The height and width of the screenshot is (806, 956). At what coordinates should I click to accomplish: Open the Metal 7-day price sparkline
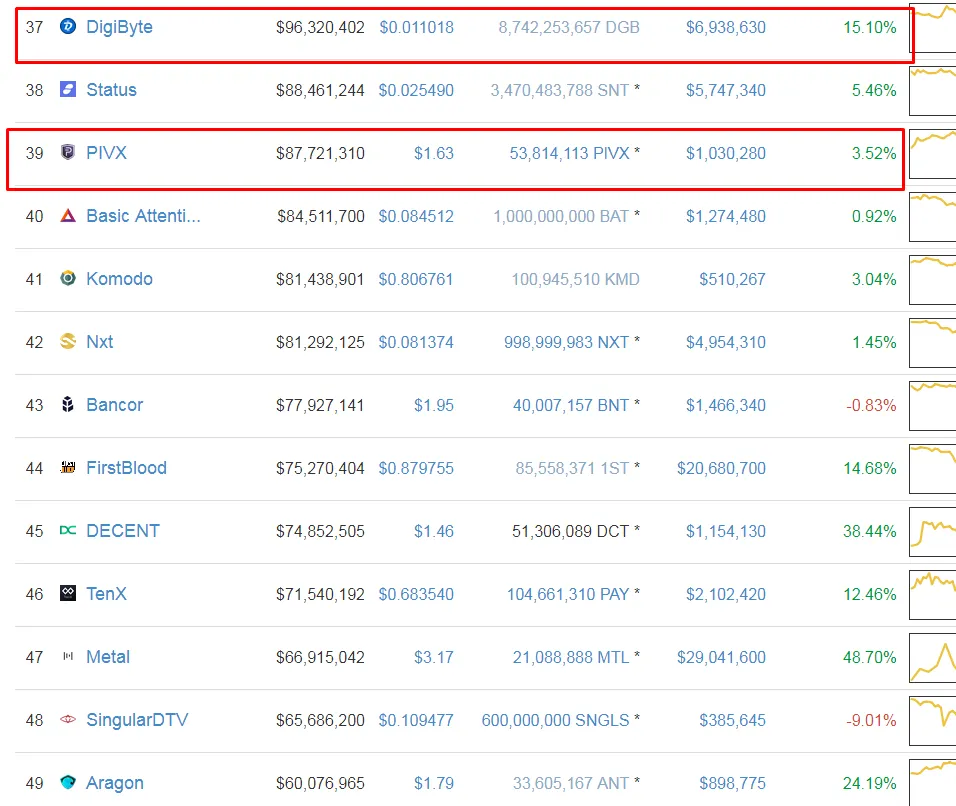click(933, 657)
